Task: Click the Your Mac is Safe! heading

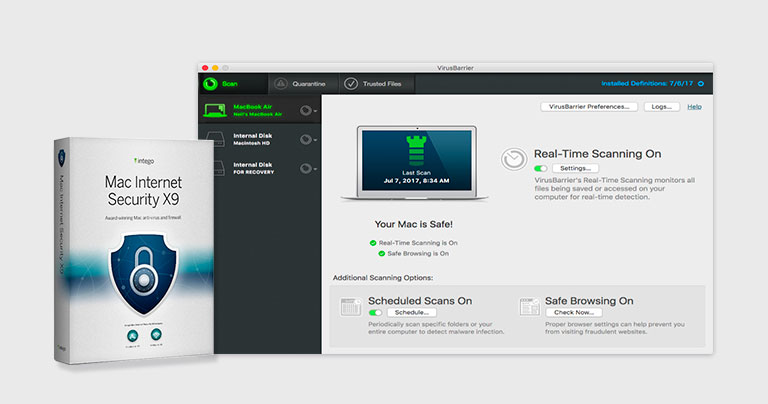Action: (414, 224)
